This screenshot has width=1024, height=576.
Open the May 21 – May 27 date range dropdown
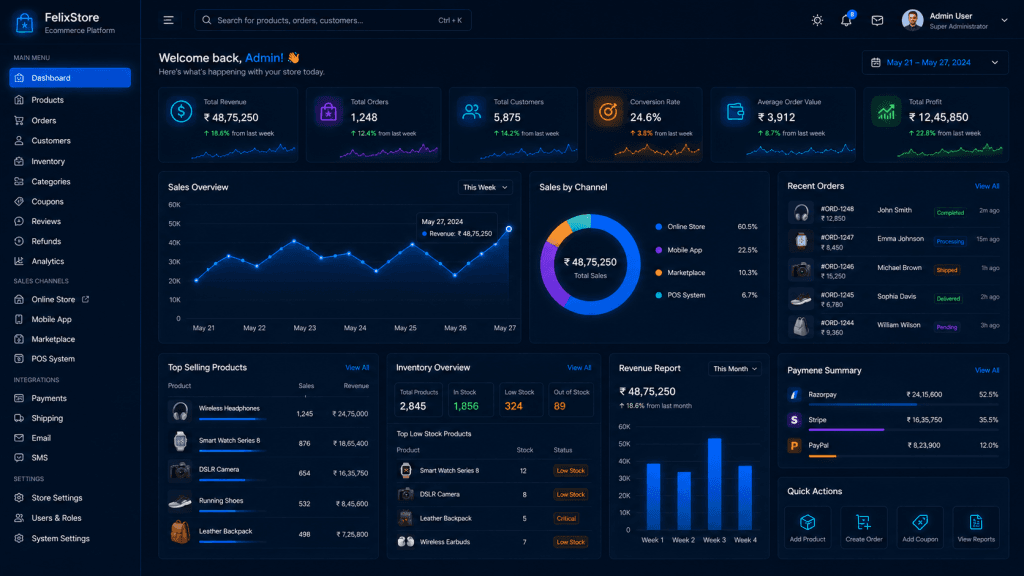point(935,63)
